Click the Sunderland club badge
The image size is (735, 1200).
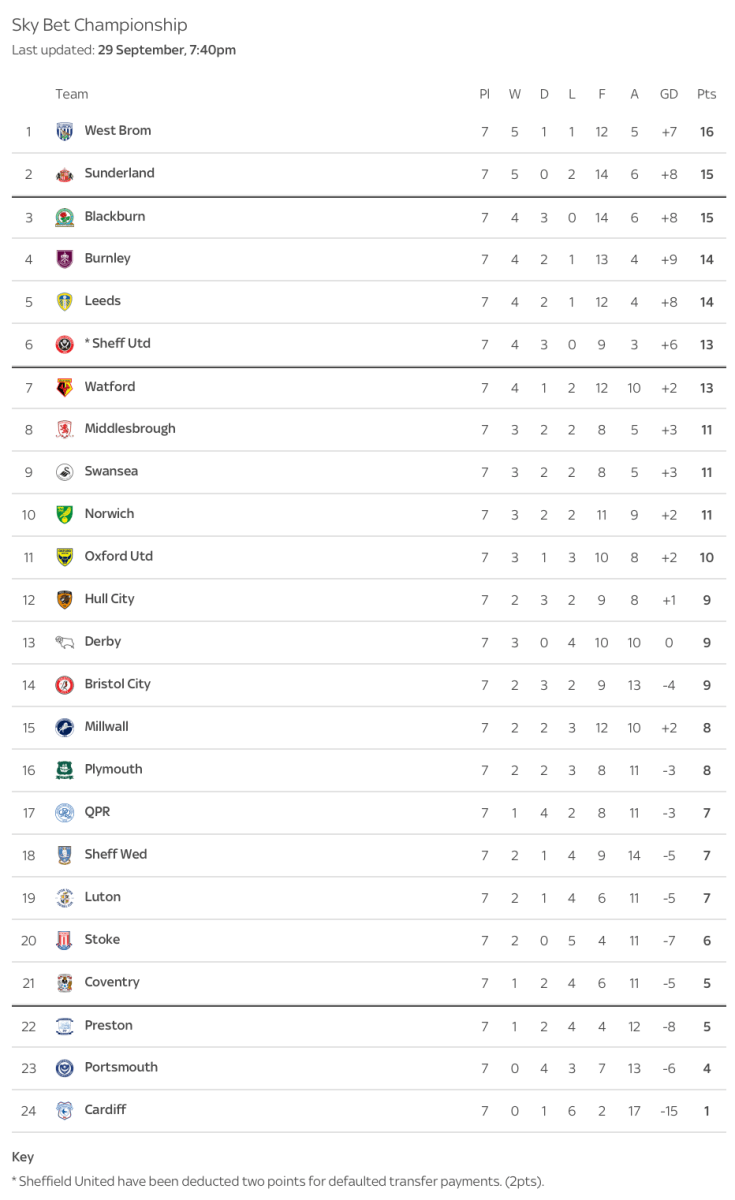(x=64, y=174)
